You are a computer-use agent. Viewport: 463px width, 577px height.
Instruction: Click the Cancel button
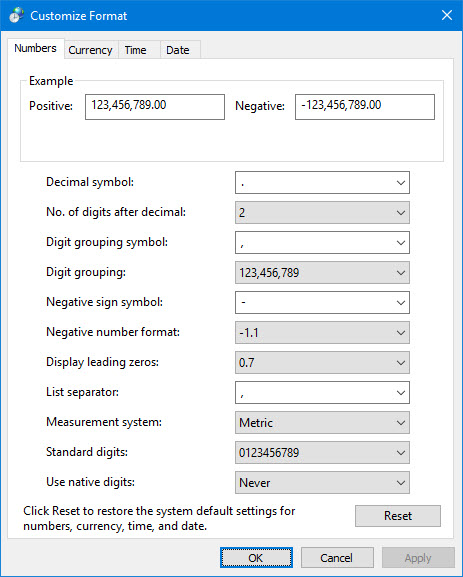(x=337, y=557)
